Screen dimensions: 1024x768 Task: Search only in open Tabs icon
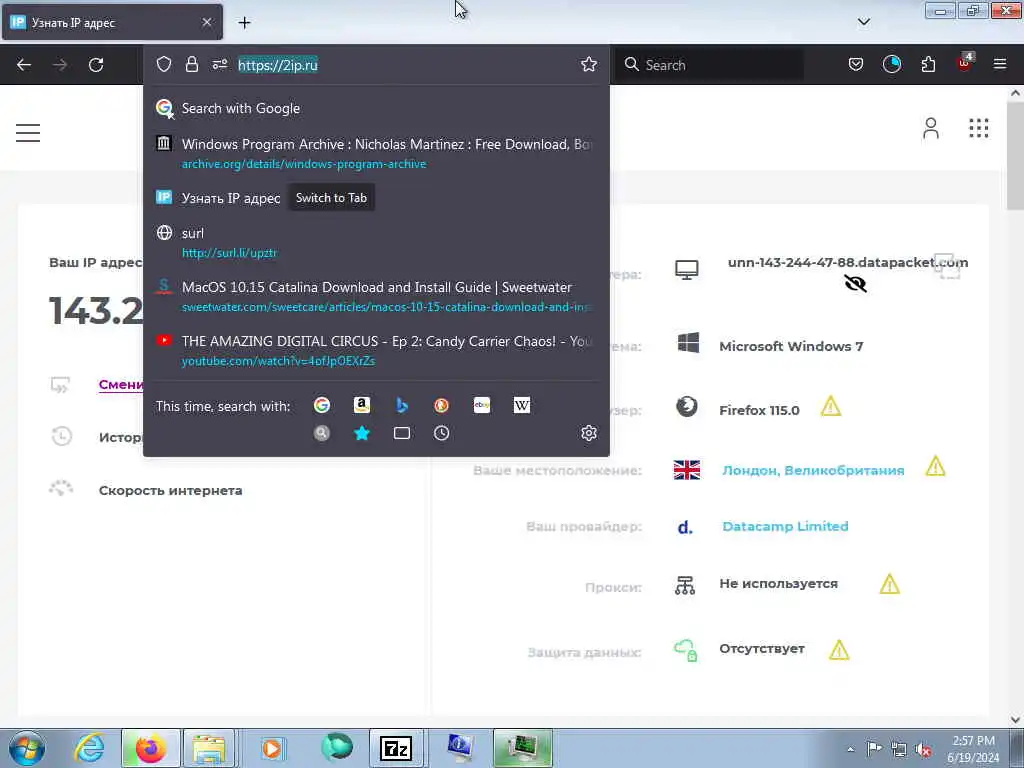pos(402,433)
